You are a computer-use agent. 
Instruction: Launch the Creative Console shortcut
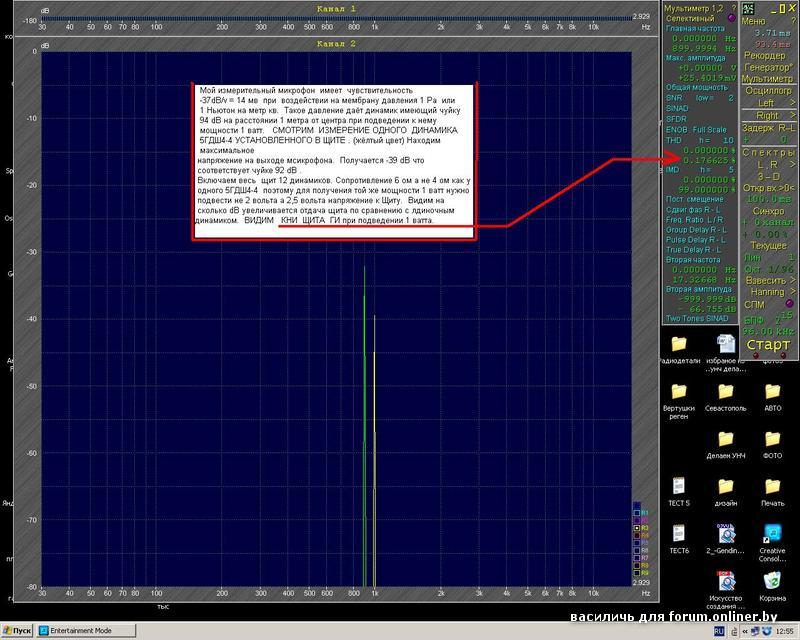(x=773, y=534)
